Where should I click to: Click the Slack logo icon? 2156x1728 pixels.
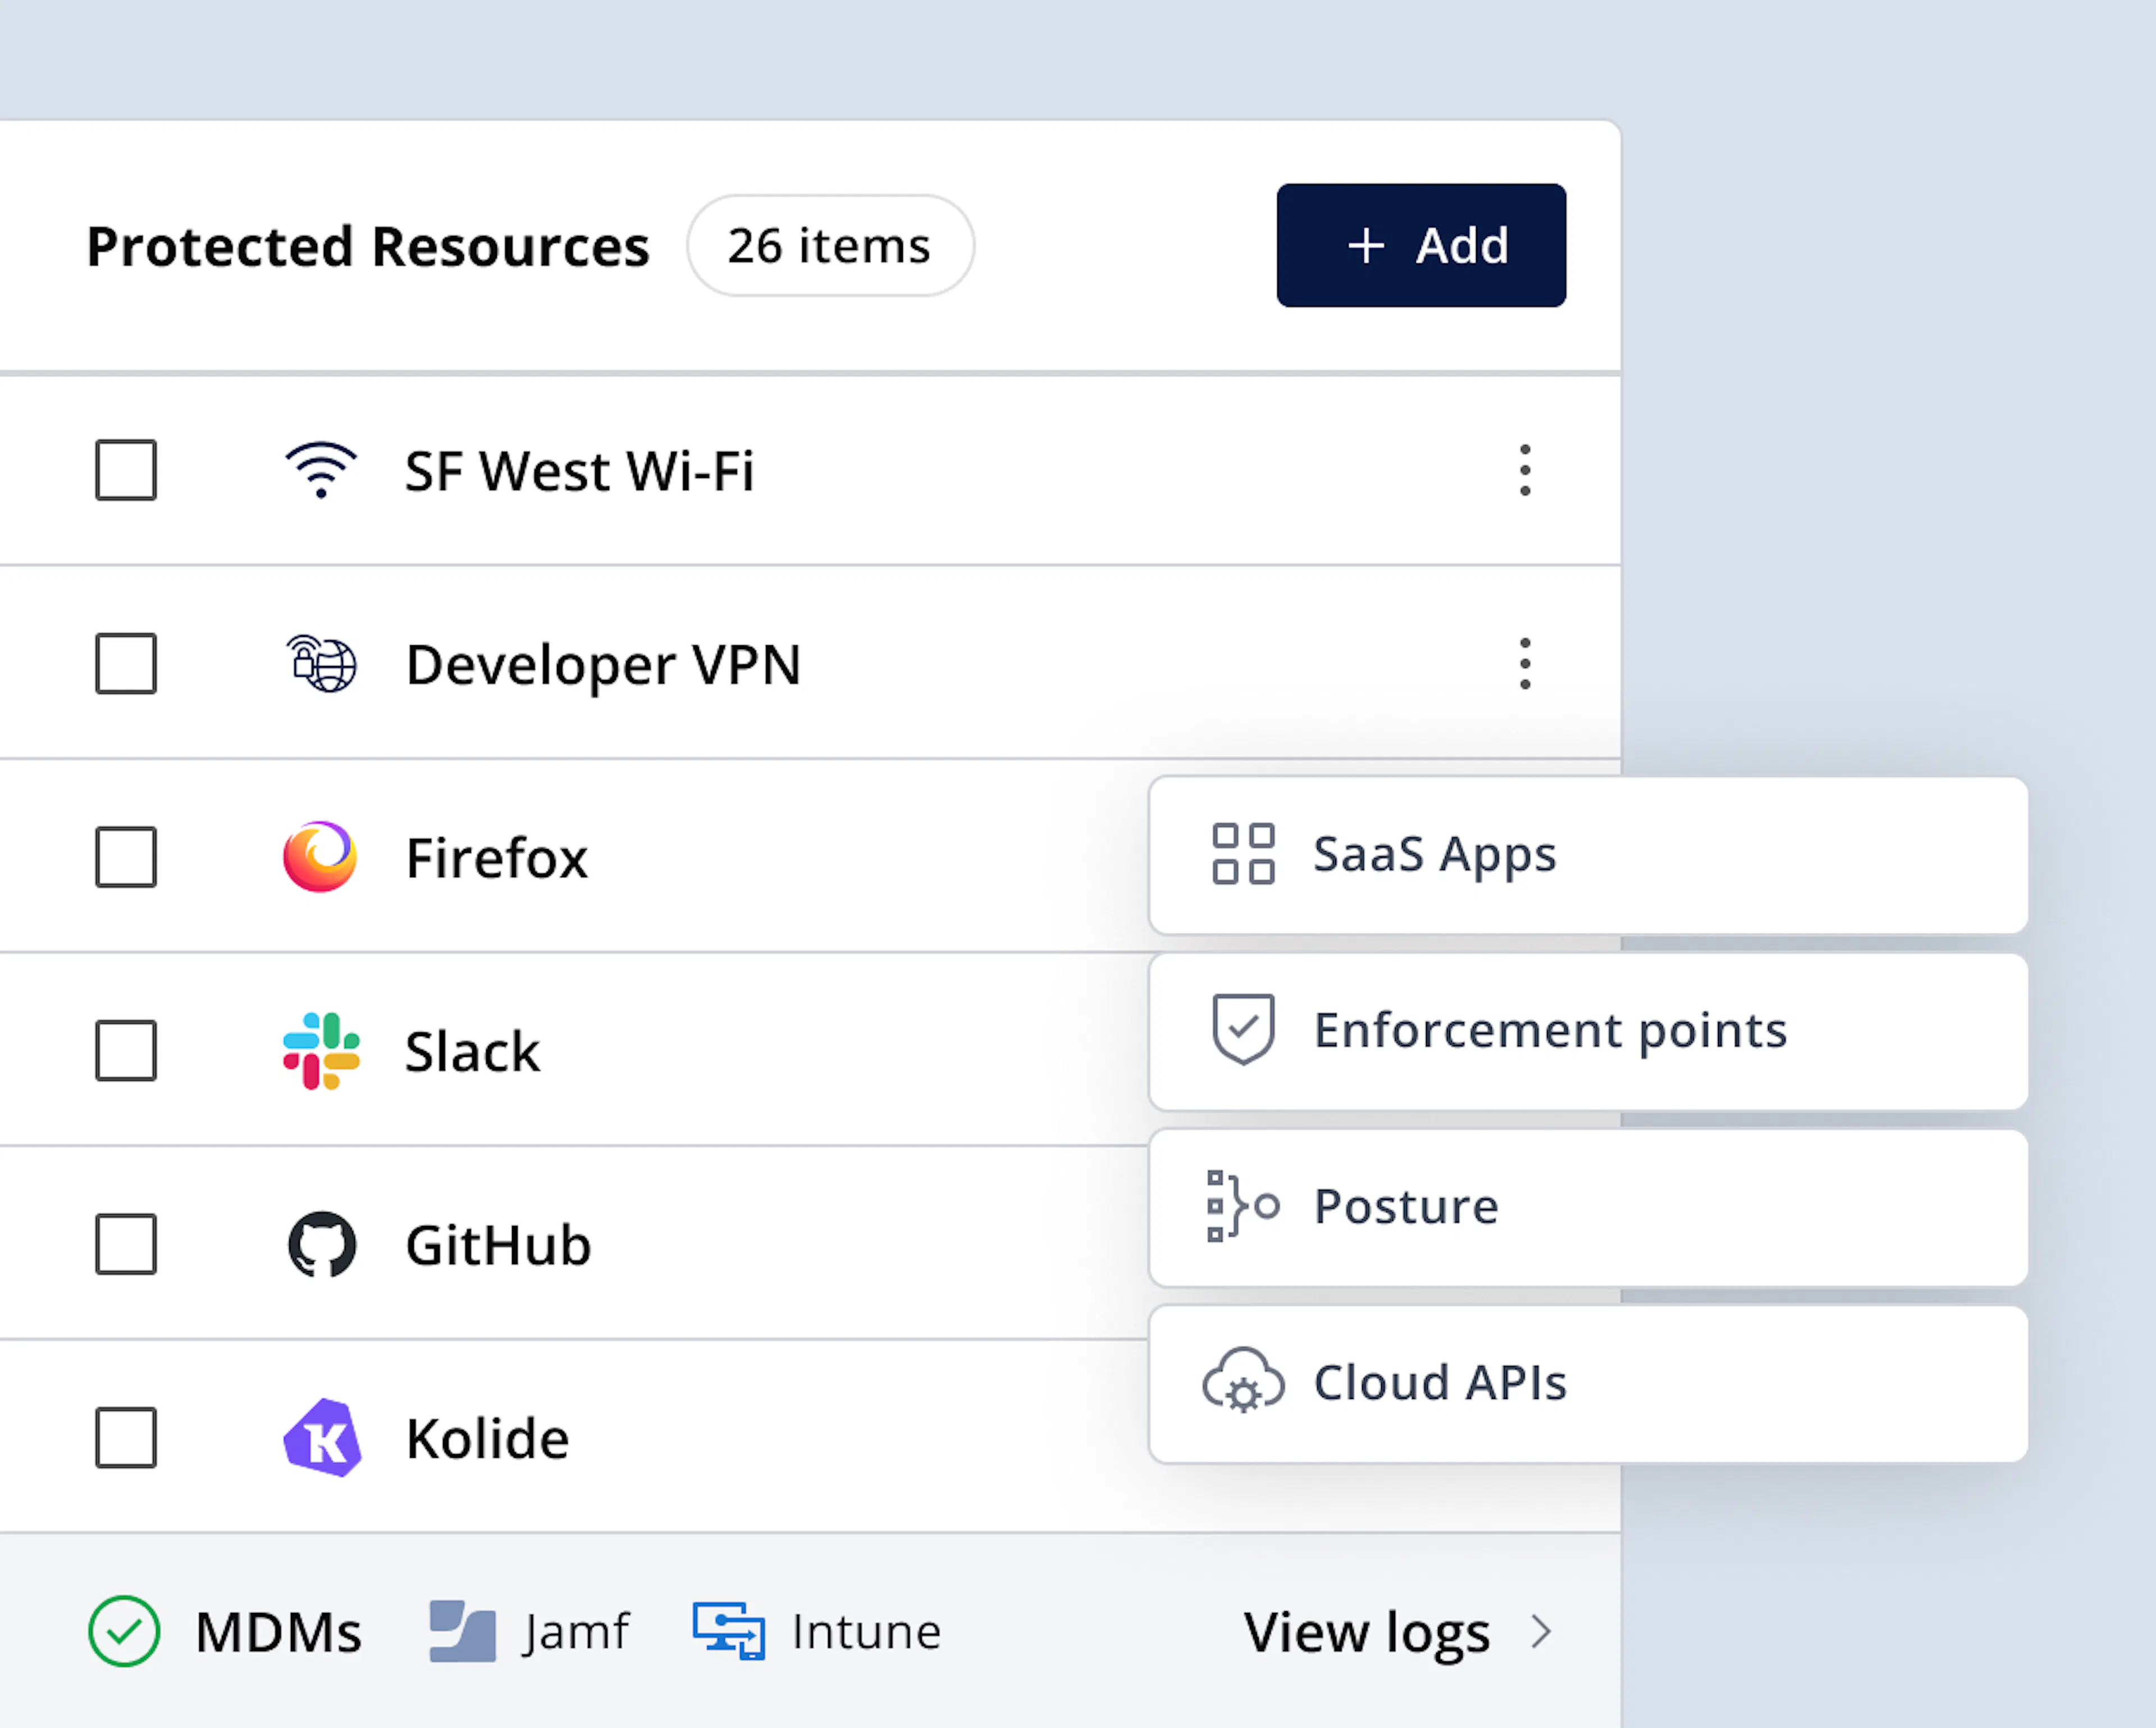[x=321, y=1051]
